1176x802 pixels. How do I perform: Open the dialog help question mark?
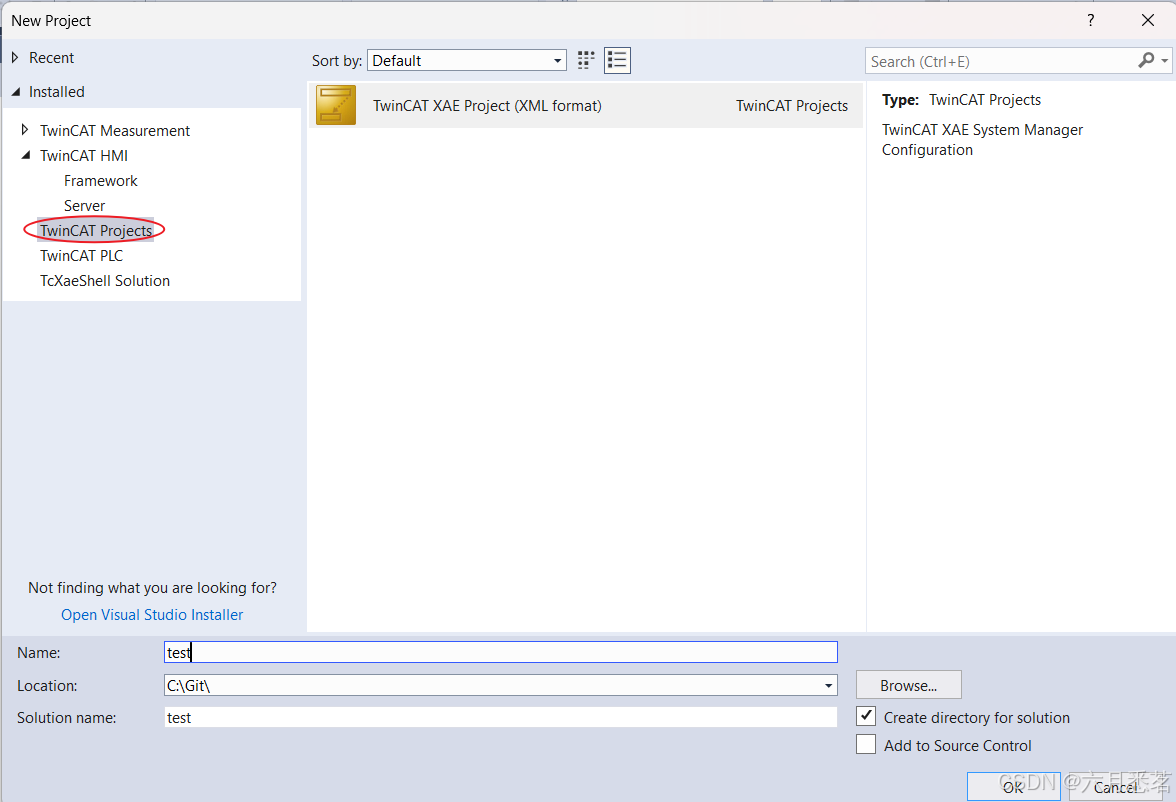click(x=1090, y=20)
